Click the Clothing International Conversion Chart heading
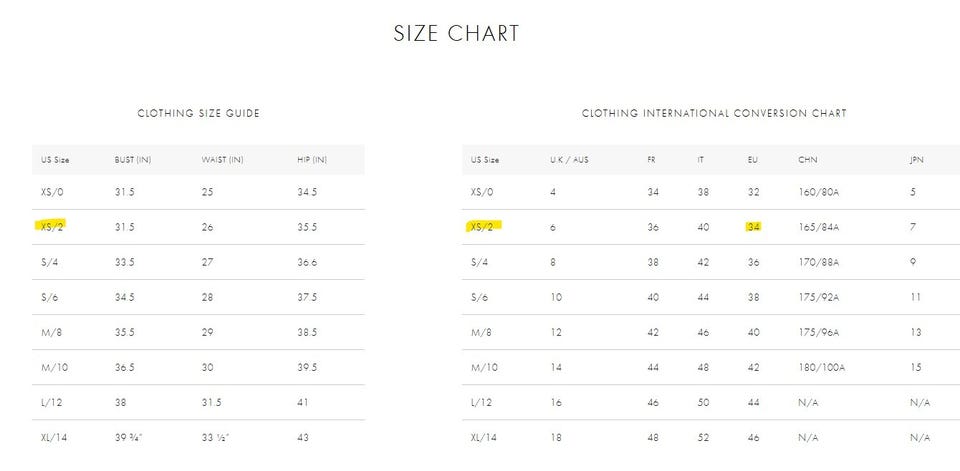Image resolution: width=960 pixels, height=471 pixels. (x=714, y=114)
